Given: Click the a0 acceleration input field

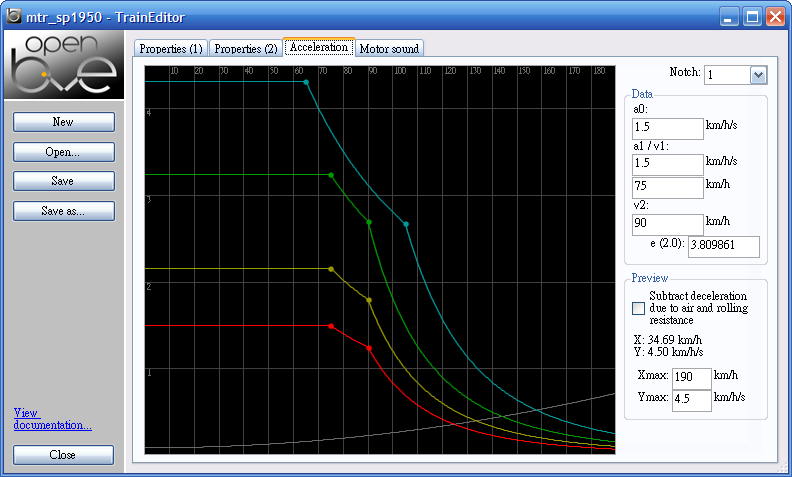Looking at the screenshot, I should coord(668,129).
